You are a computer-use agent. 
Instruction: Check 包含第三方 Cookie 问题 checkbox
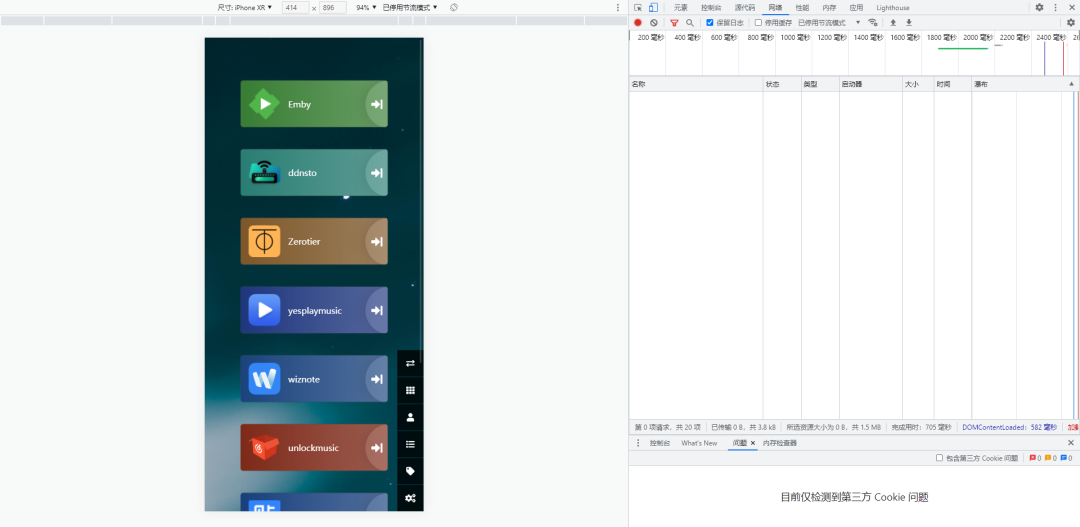click(x=939, y=458)
